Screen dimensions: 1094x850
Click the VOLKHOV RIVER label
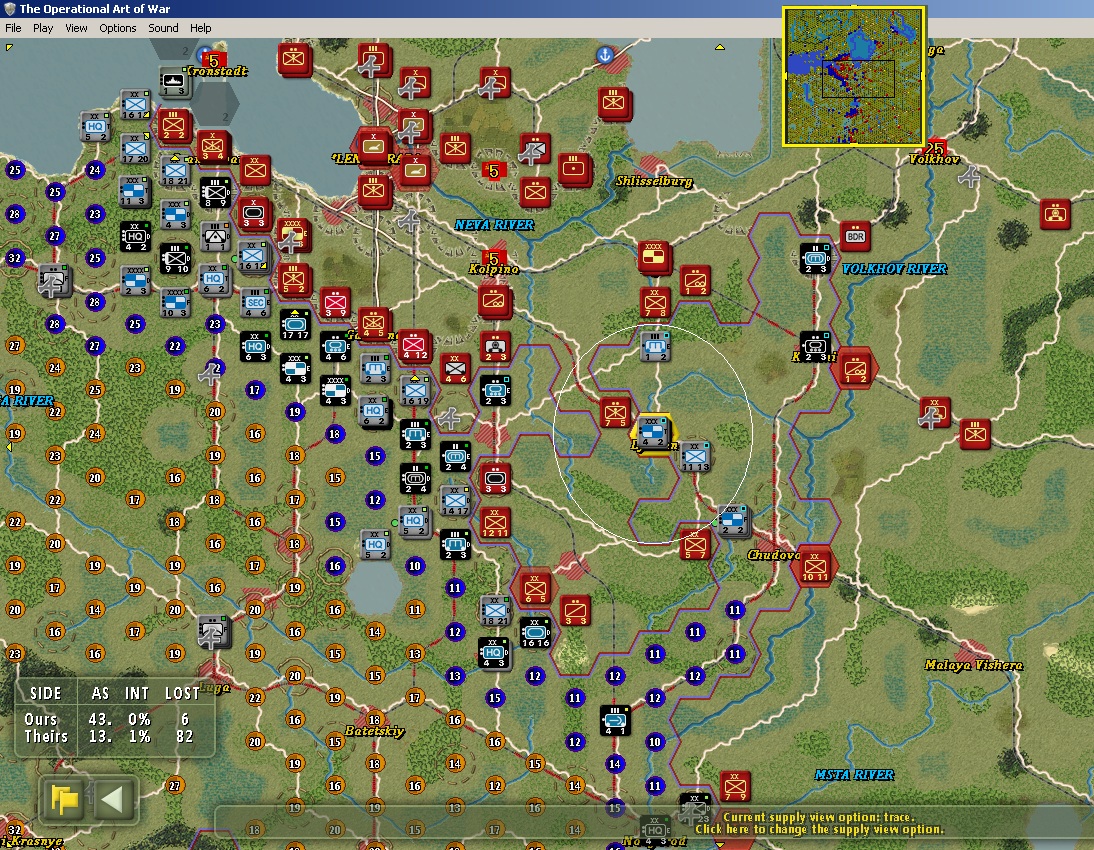(894, 269)
